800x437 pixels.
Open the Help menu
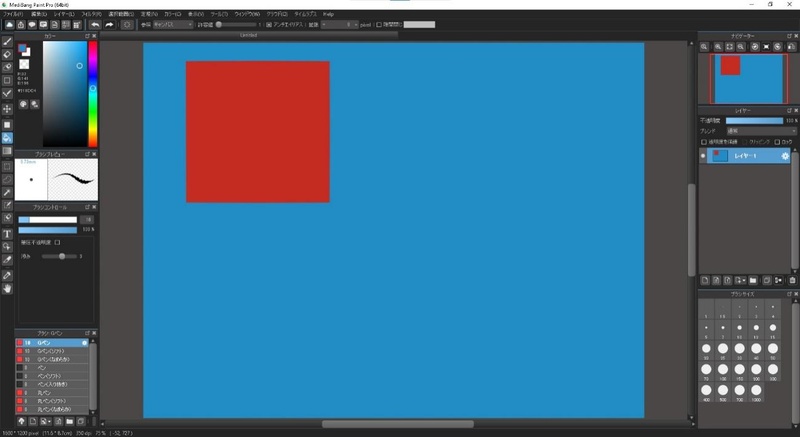pyautogui.click(x=329, y=14)
